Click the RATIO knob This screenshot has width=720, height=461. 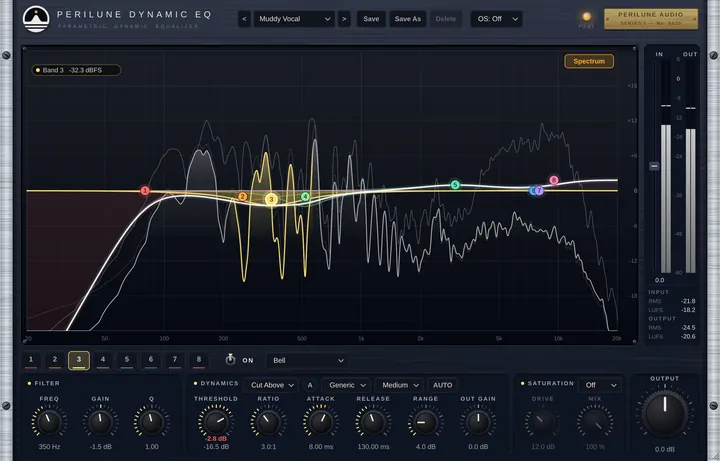268,423
